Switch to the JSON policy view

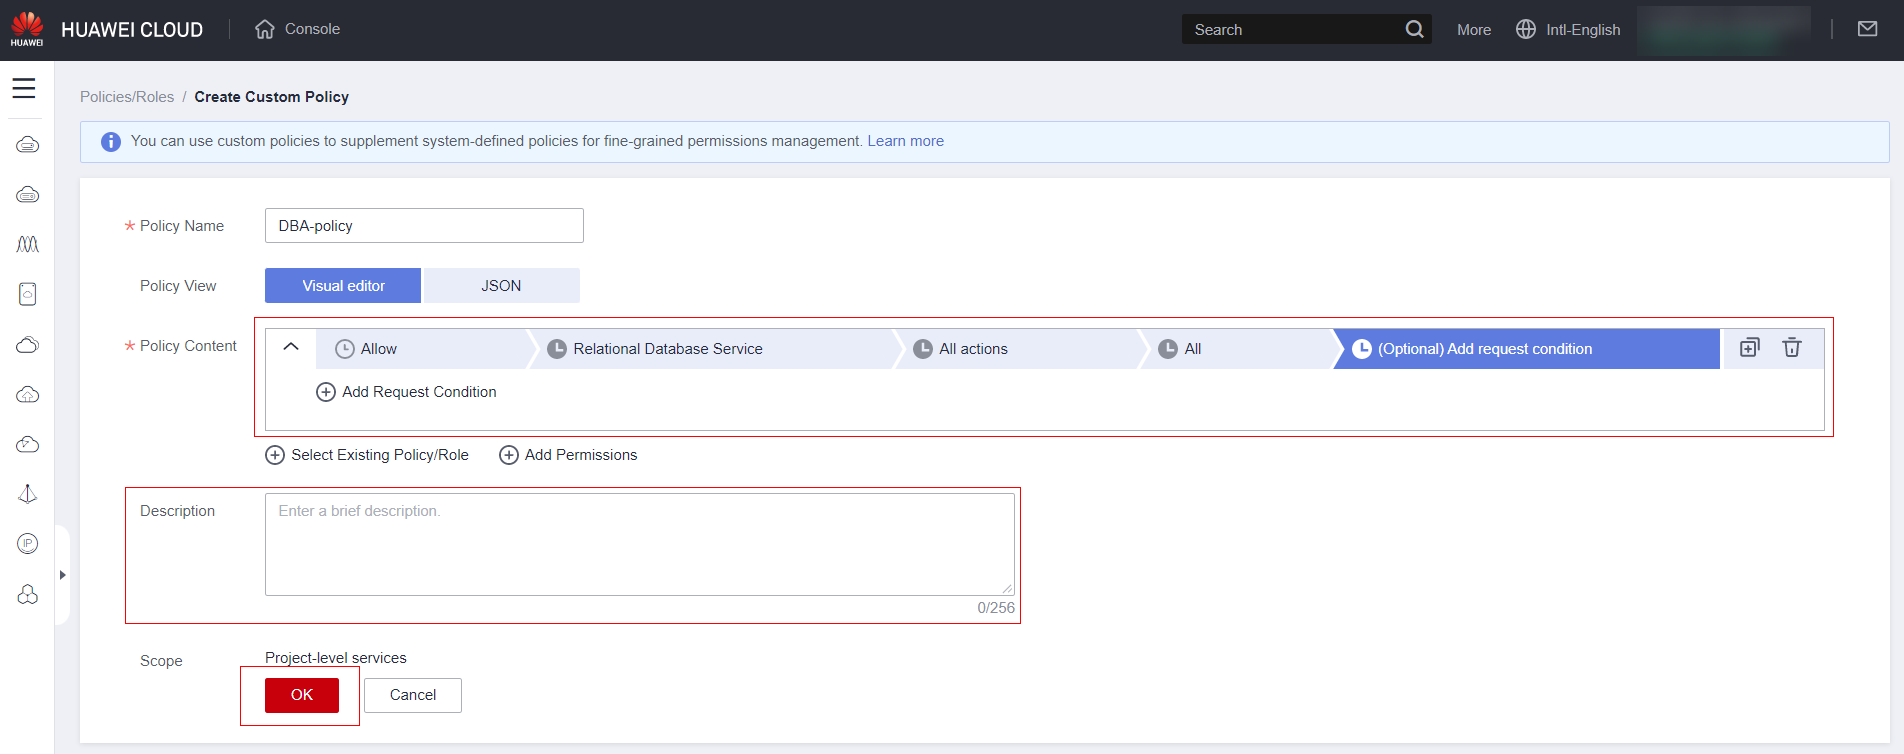tap(501, 286)
